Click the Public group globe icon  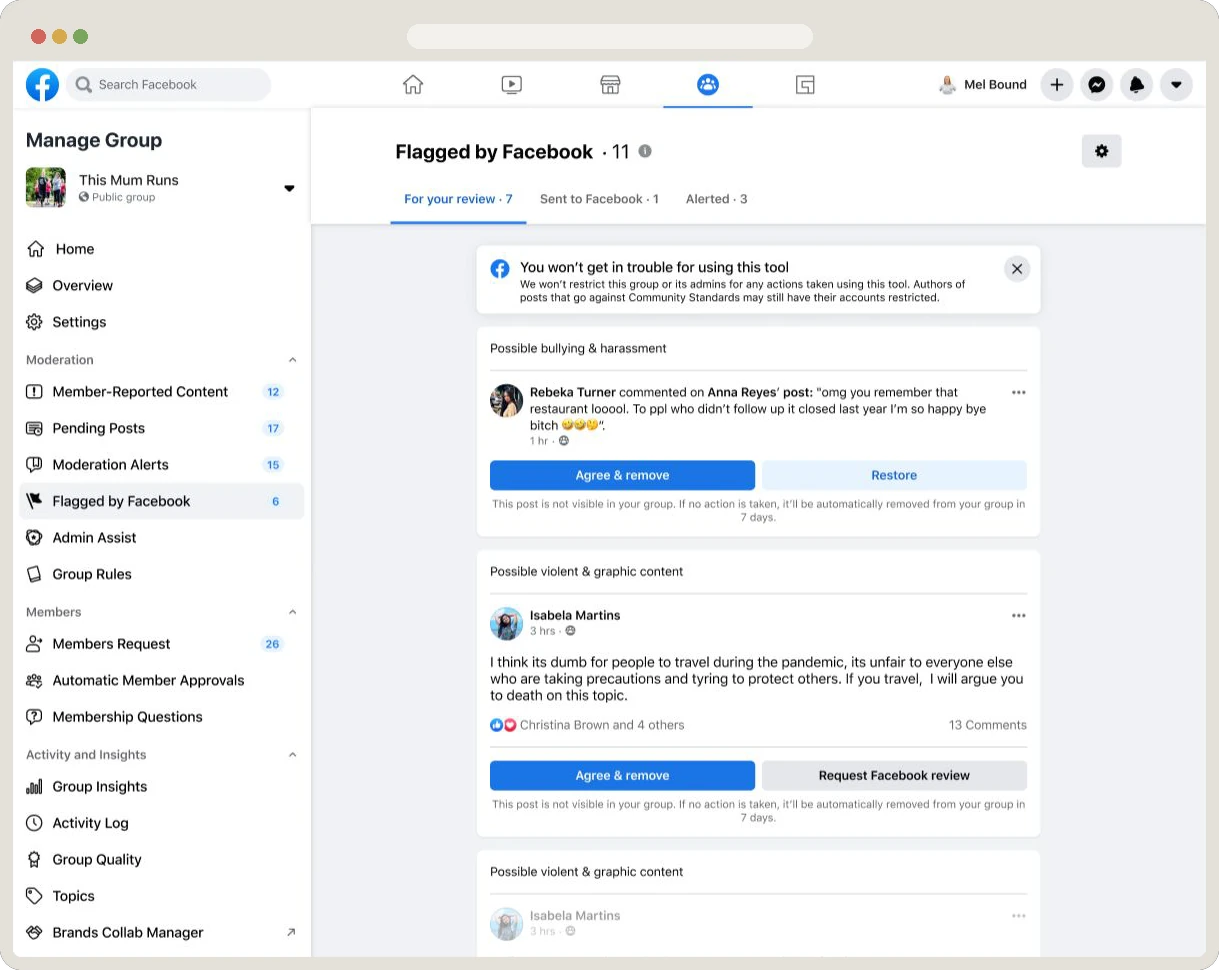point(85,198)
